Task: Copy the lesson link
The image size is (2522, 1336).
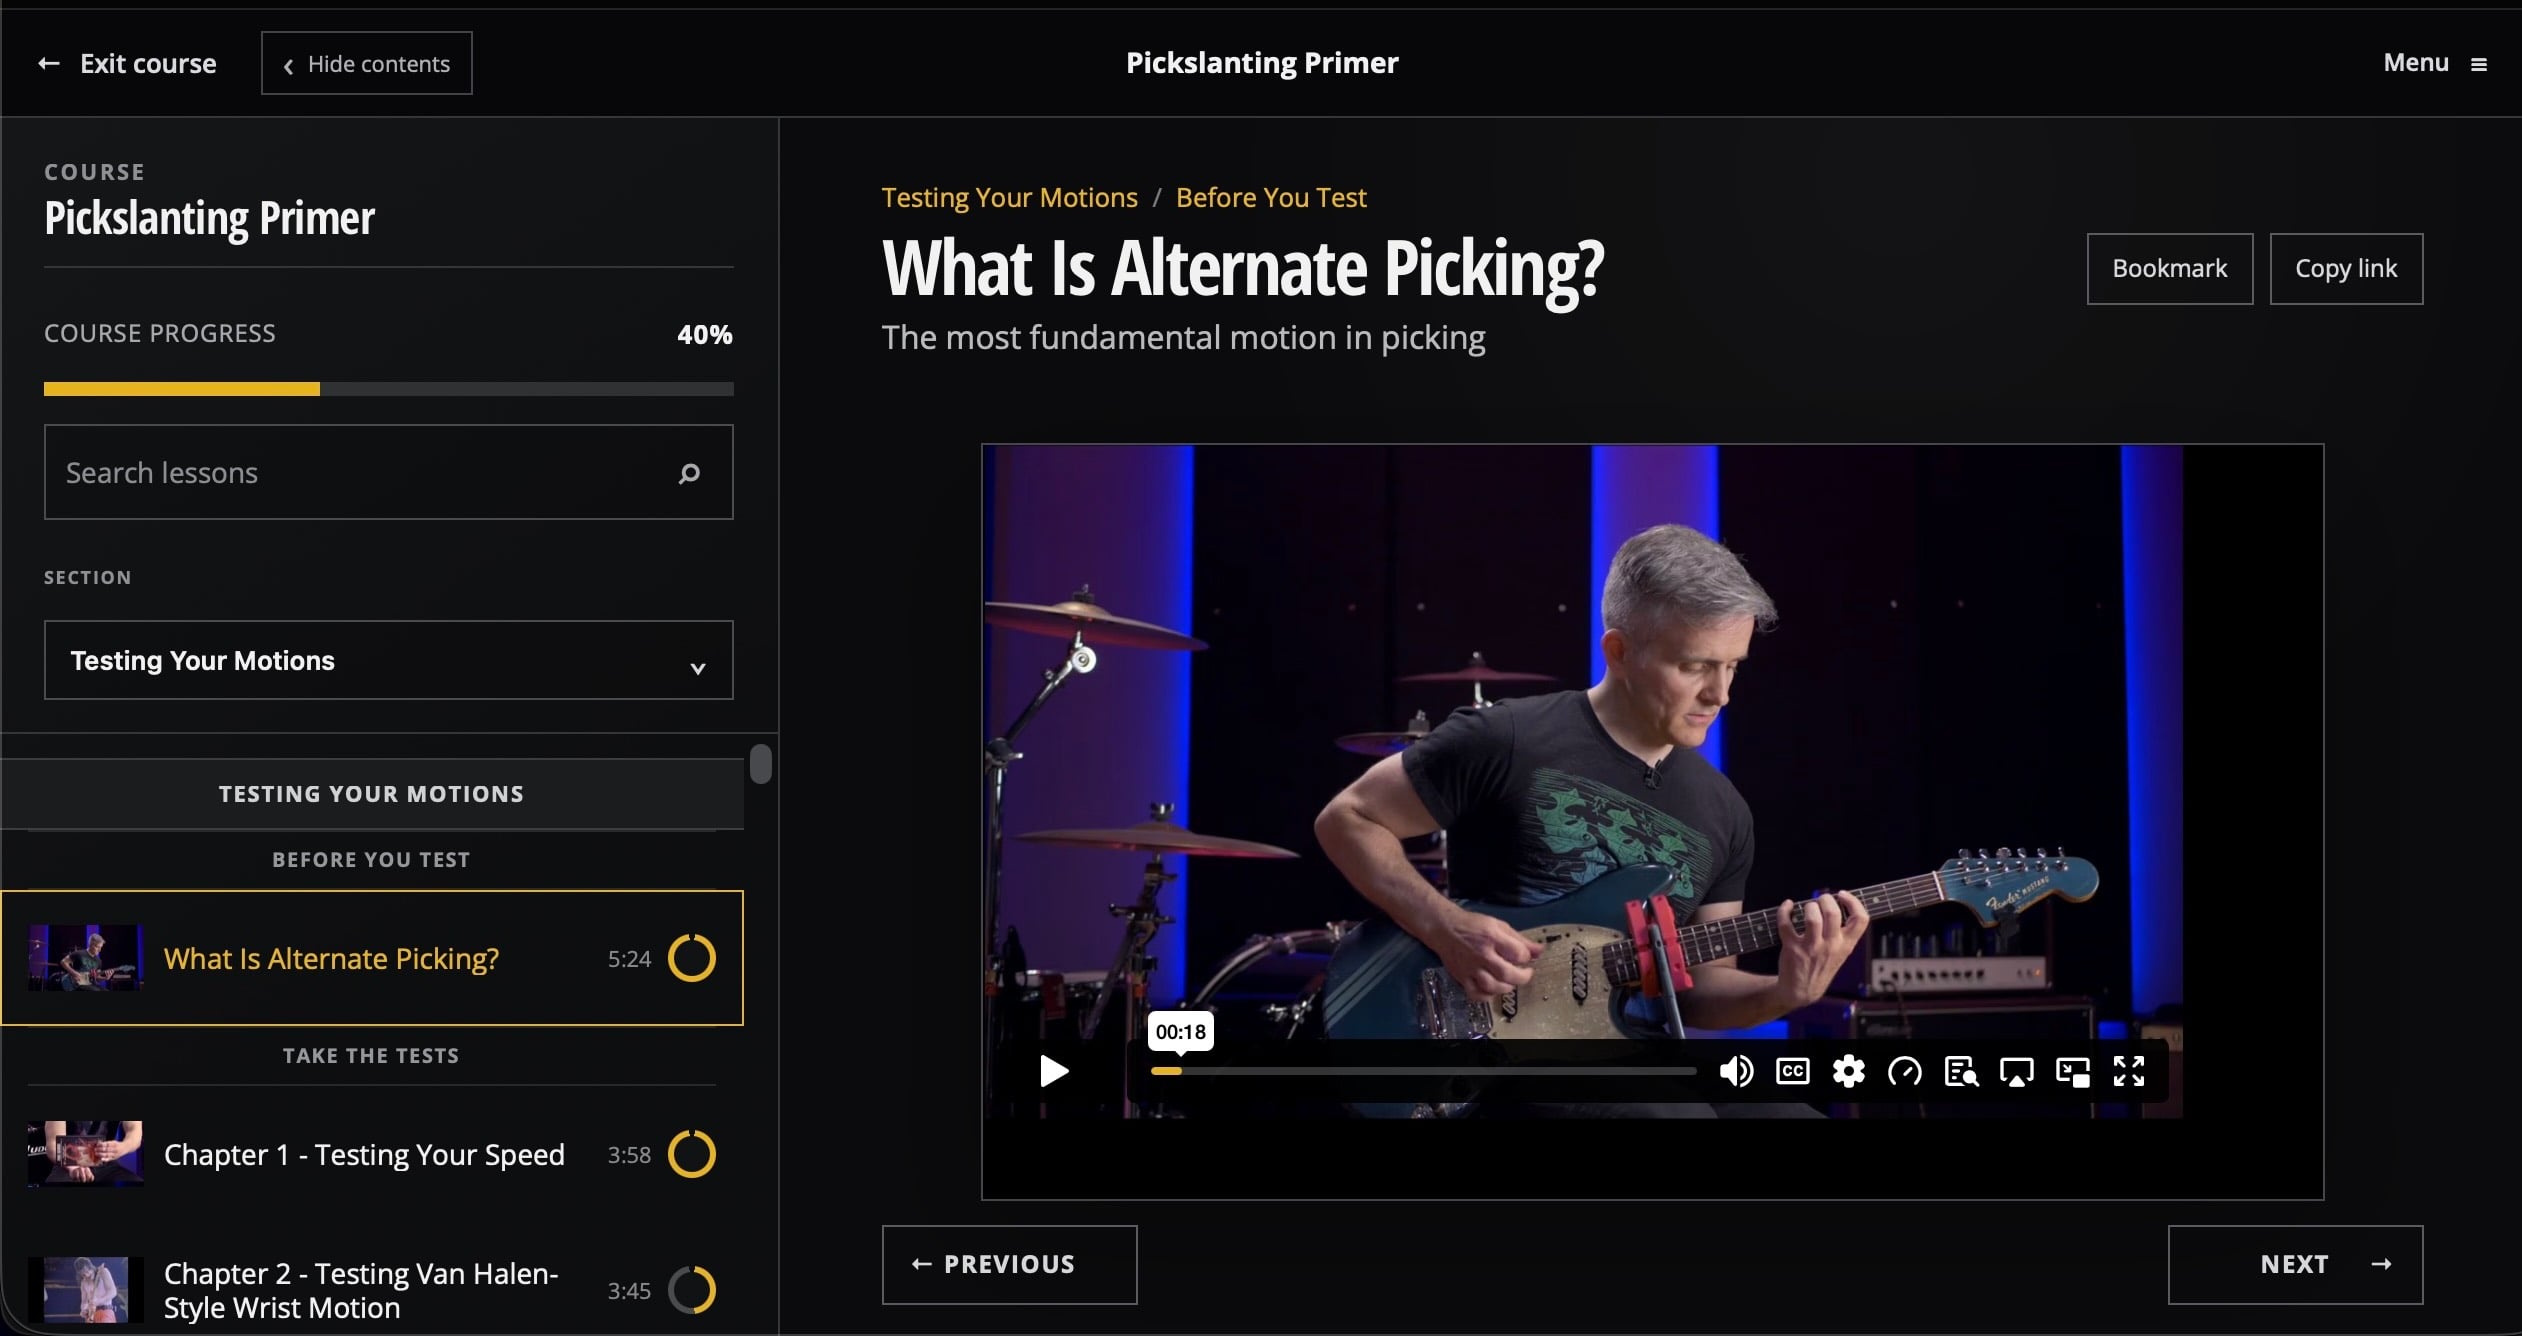Action: (2346, 269)
